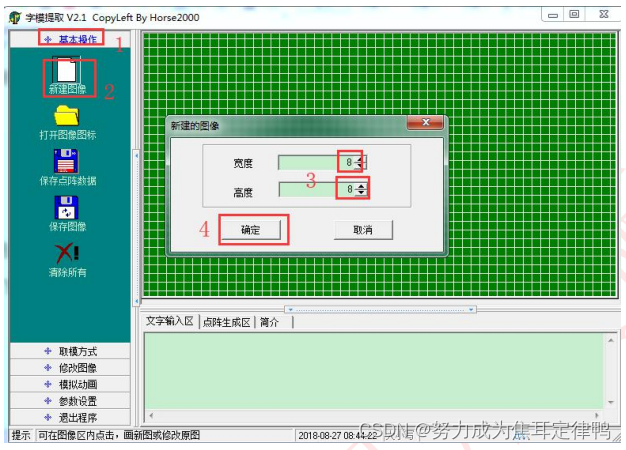The width and height of the screenshot is (626, 450).
Task: Expand the 模拟动画 section
Action: [70, 384]
